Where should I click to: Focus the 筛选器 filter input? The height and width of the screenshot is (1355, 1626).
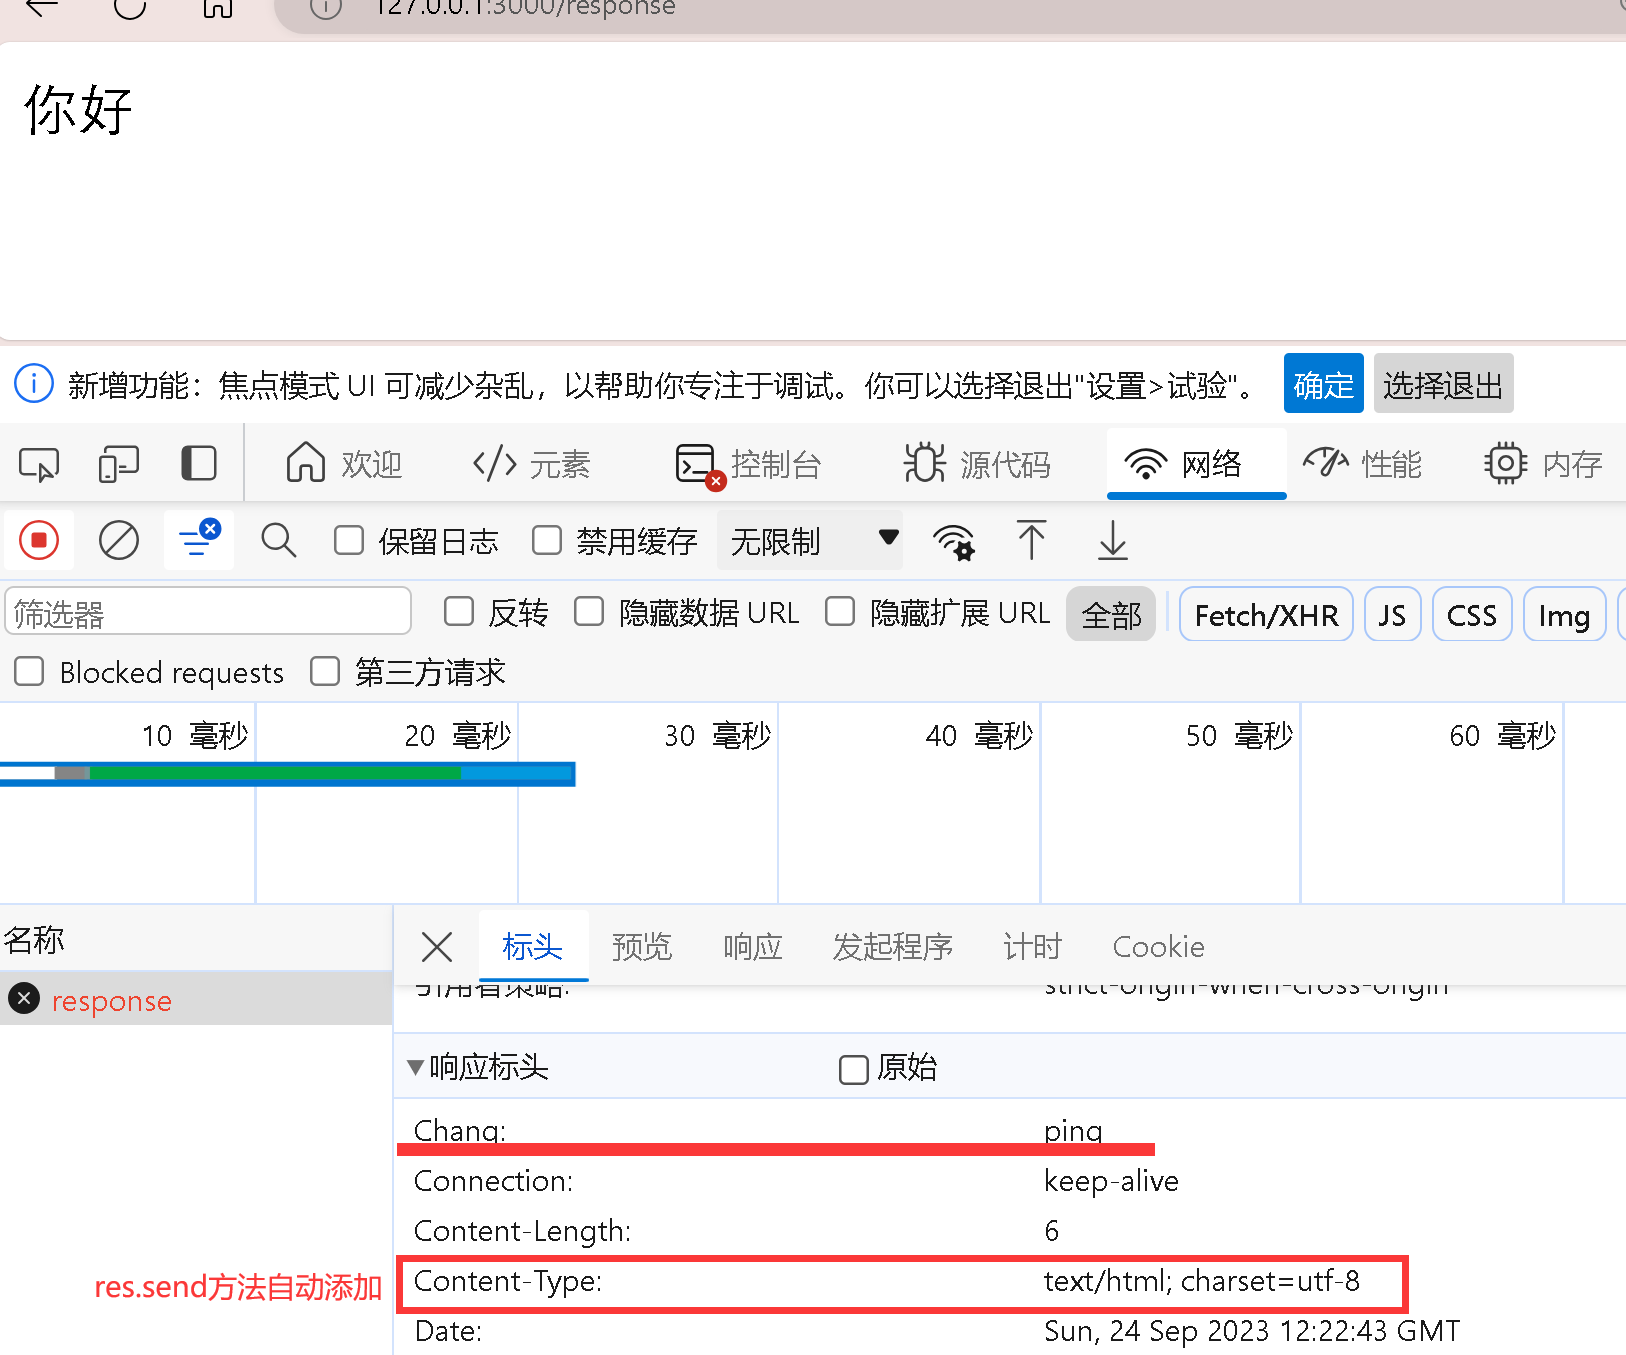point(208,612)
